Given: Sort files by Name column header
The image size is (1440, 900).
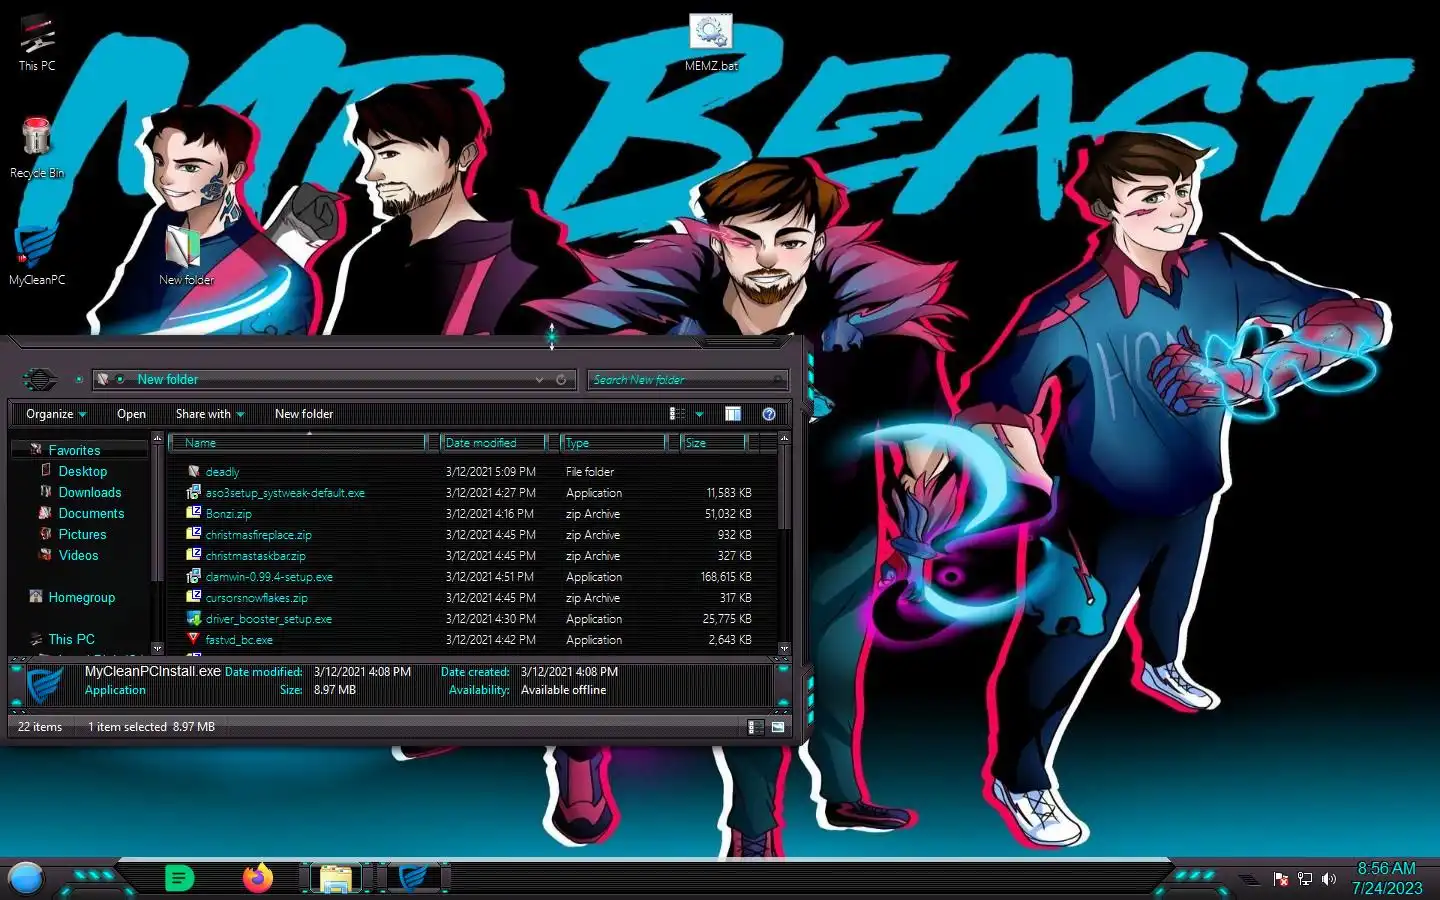Looking at the screenshot, I should tap(298, 443).
